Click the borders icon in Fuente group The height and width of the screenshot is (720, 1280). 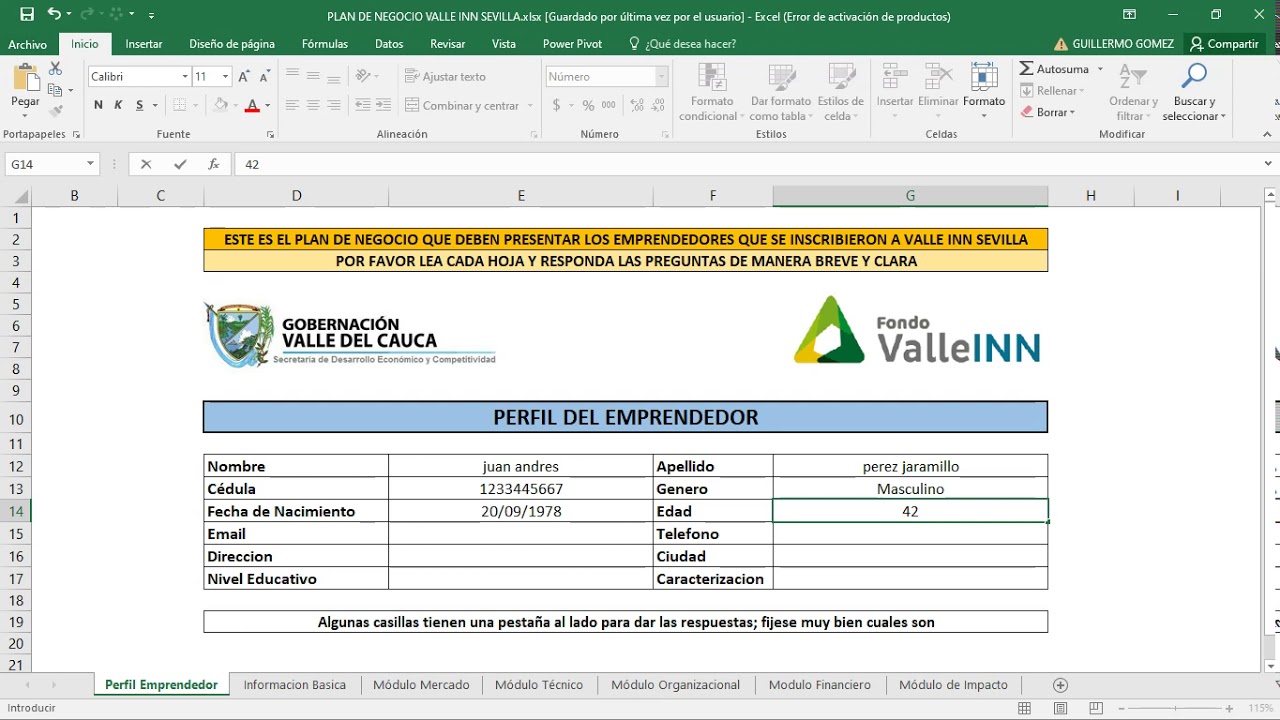pyautogui.click(x=179, y=105)
